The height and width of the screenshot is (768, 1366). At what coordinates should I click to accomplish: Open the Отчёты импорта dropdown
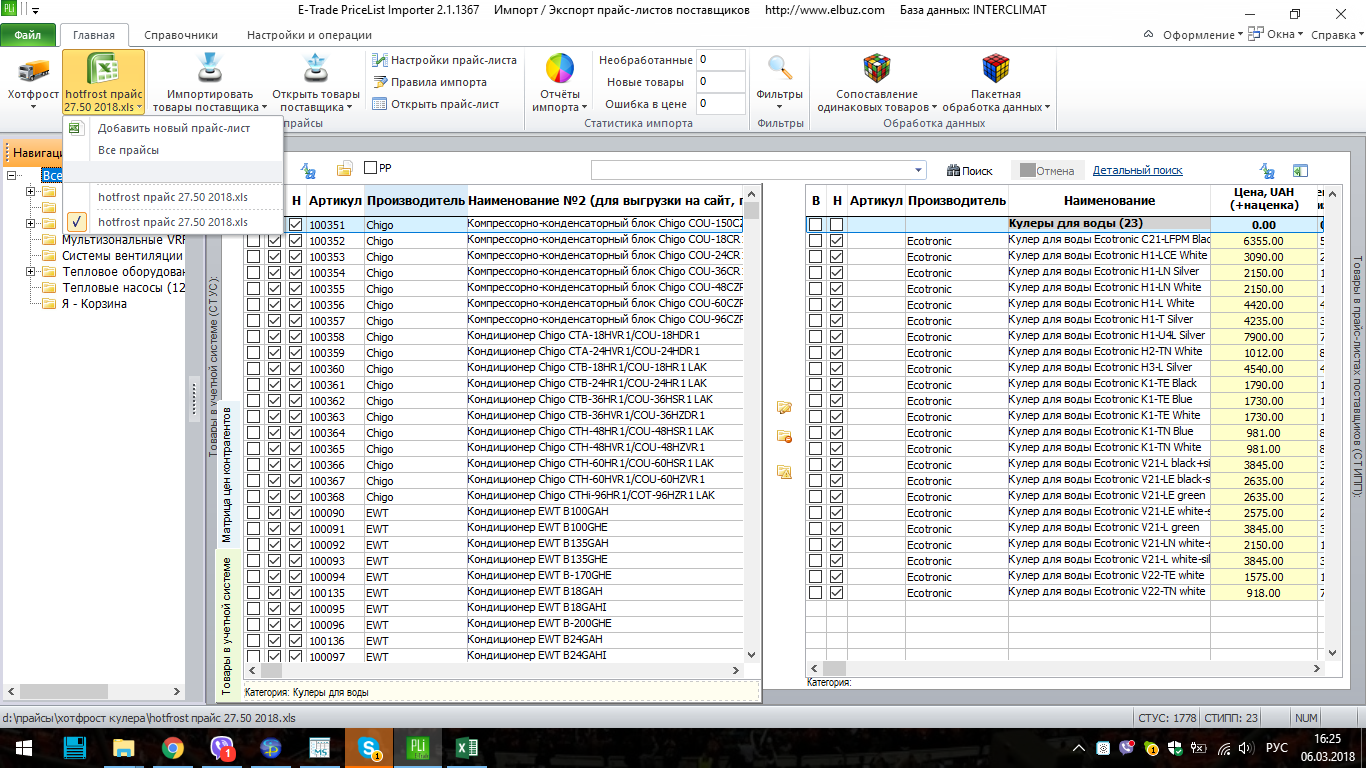click(x=559, y=84)
